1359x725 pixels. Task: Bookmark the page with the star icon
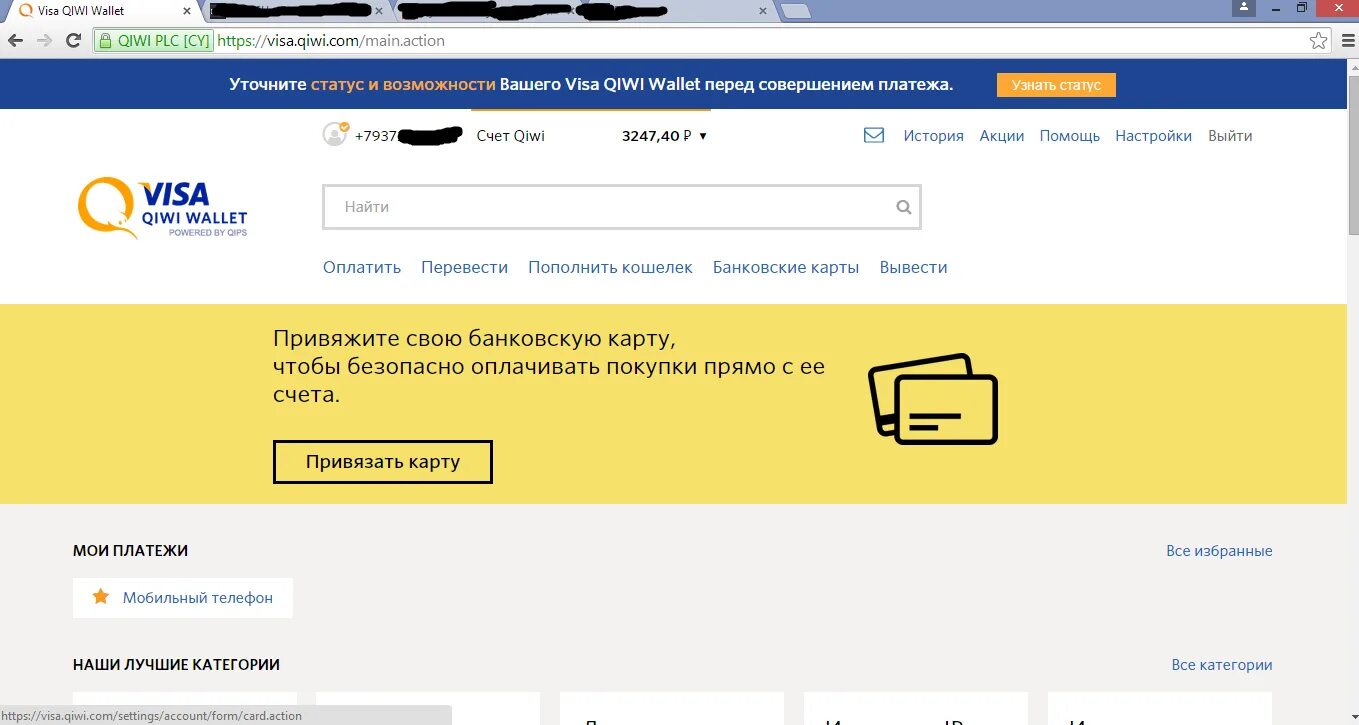click(1319, 41)
